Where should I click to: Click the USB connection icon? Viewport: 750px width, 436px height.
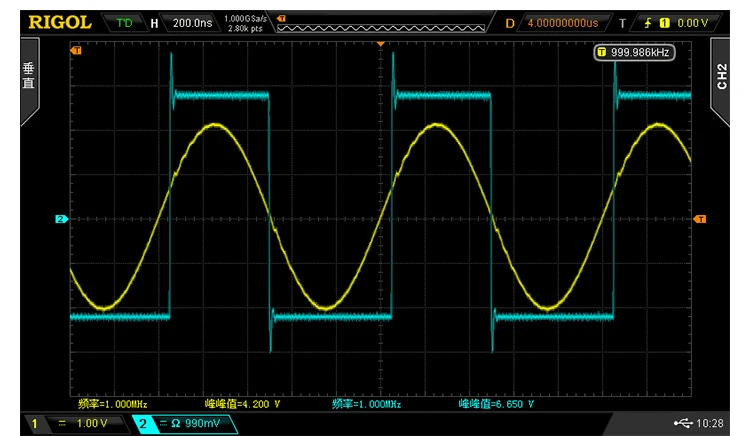(x=683, y=423)
